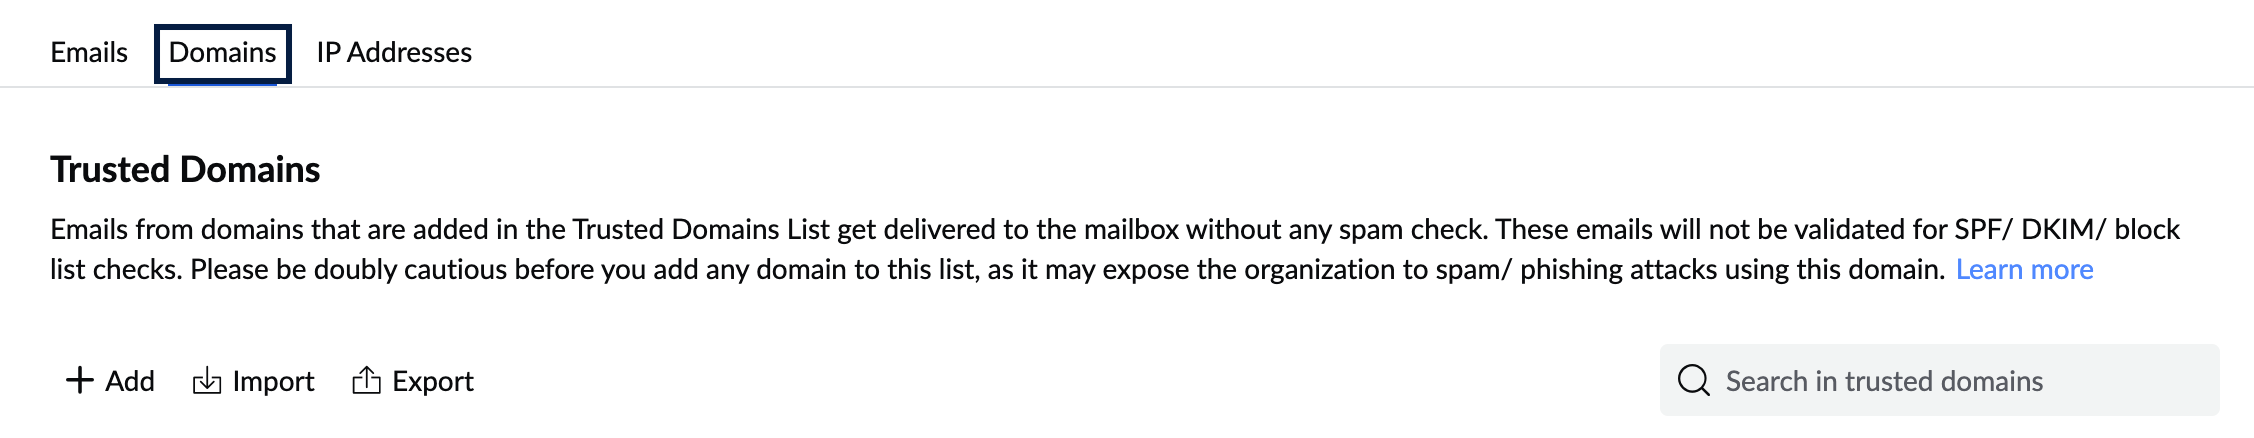2254x438 pixels.
Task: Click the blue underline below the Domains tab
Action: point(222,84)
